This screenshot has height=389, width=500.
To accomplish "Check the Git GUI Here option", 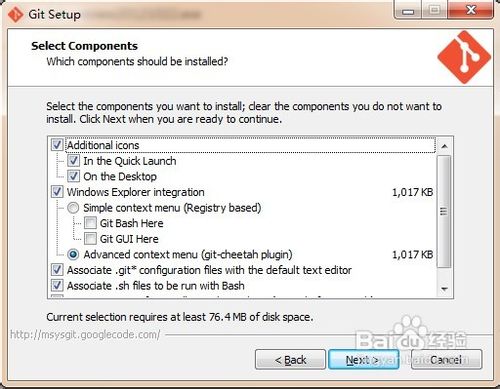I will [x=90, y=239].
